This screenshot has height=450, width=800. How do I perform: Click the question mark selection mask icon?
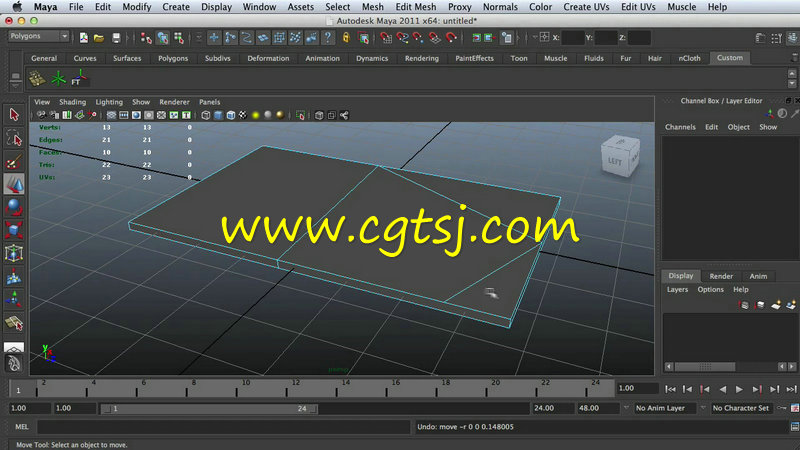point(328,38)
